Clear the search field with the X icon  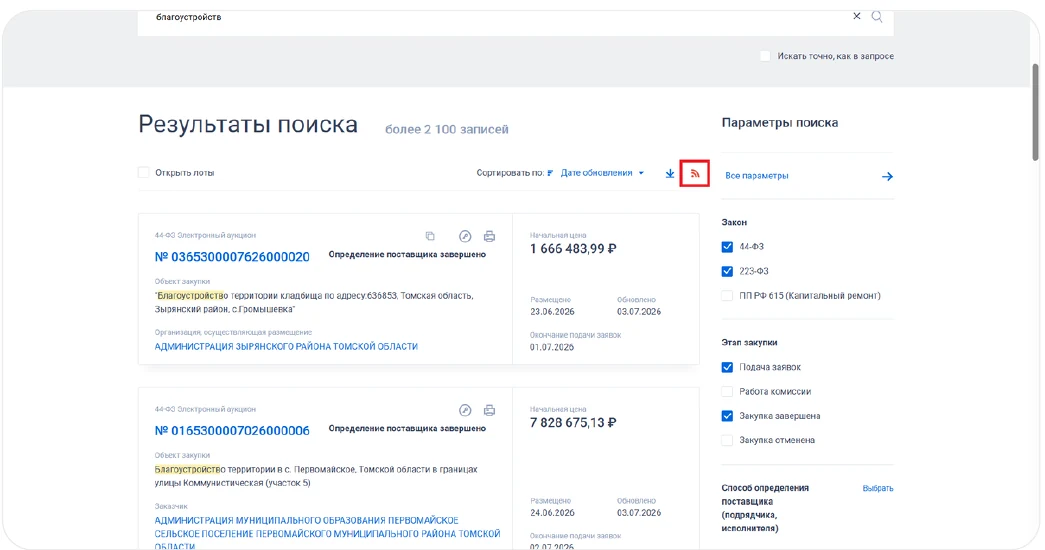pos(856,16)
